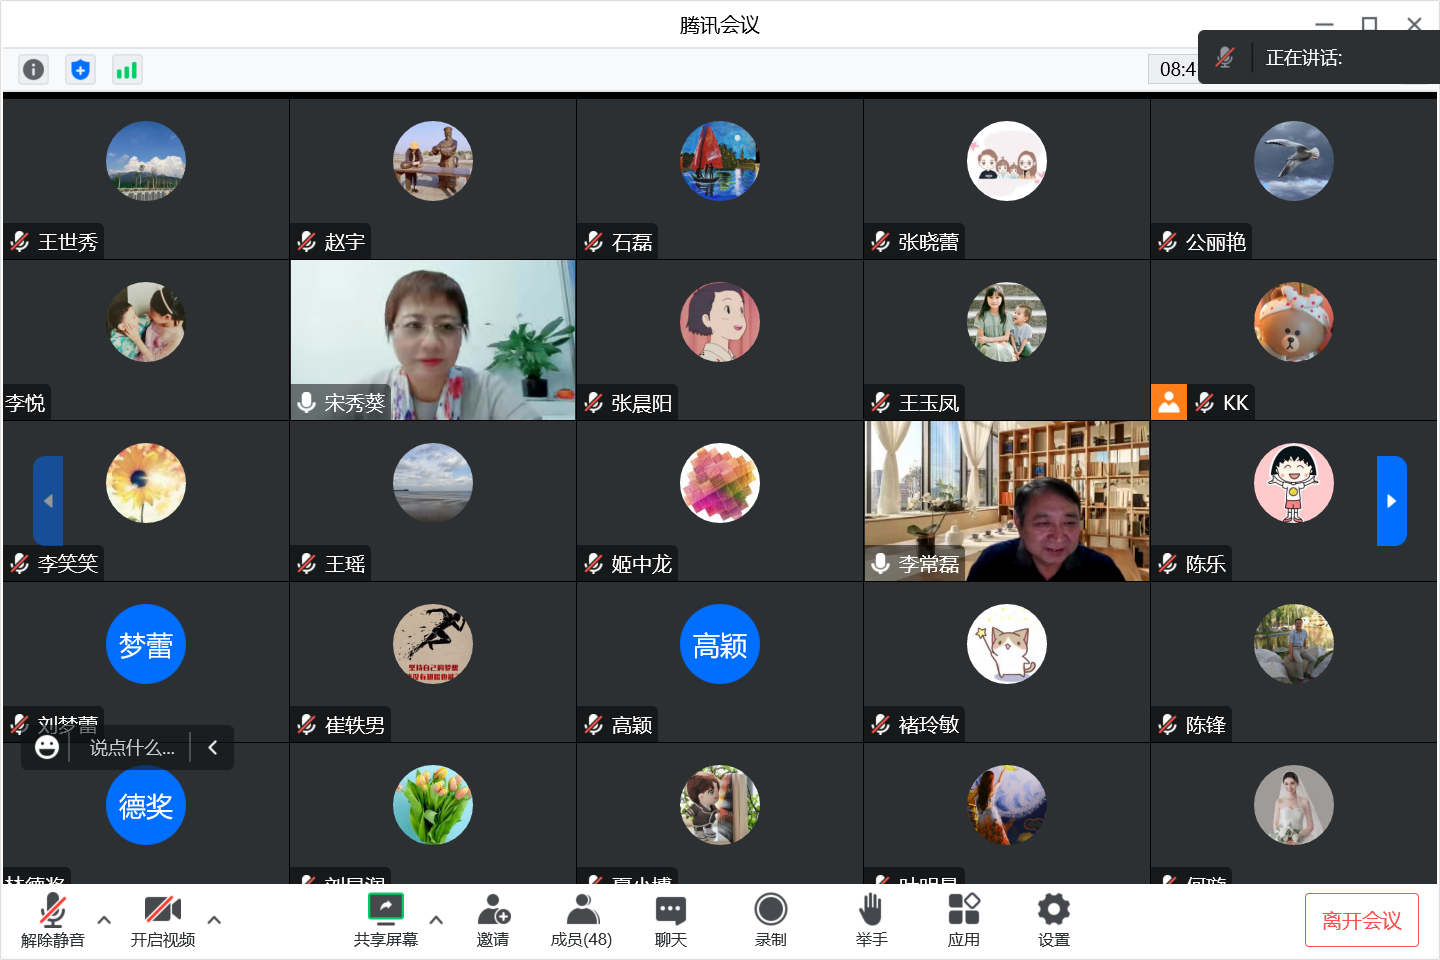Expand audio options arrow beside microphone

click(x=104, y=920)
